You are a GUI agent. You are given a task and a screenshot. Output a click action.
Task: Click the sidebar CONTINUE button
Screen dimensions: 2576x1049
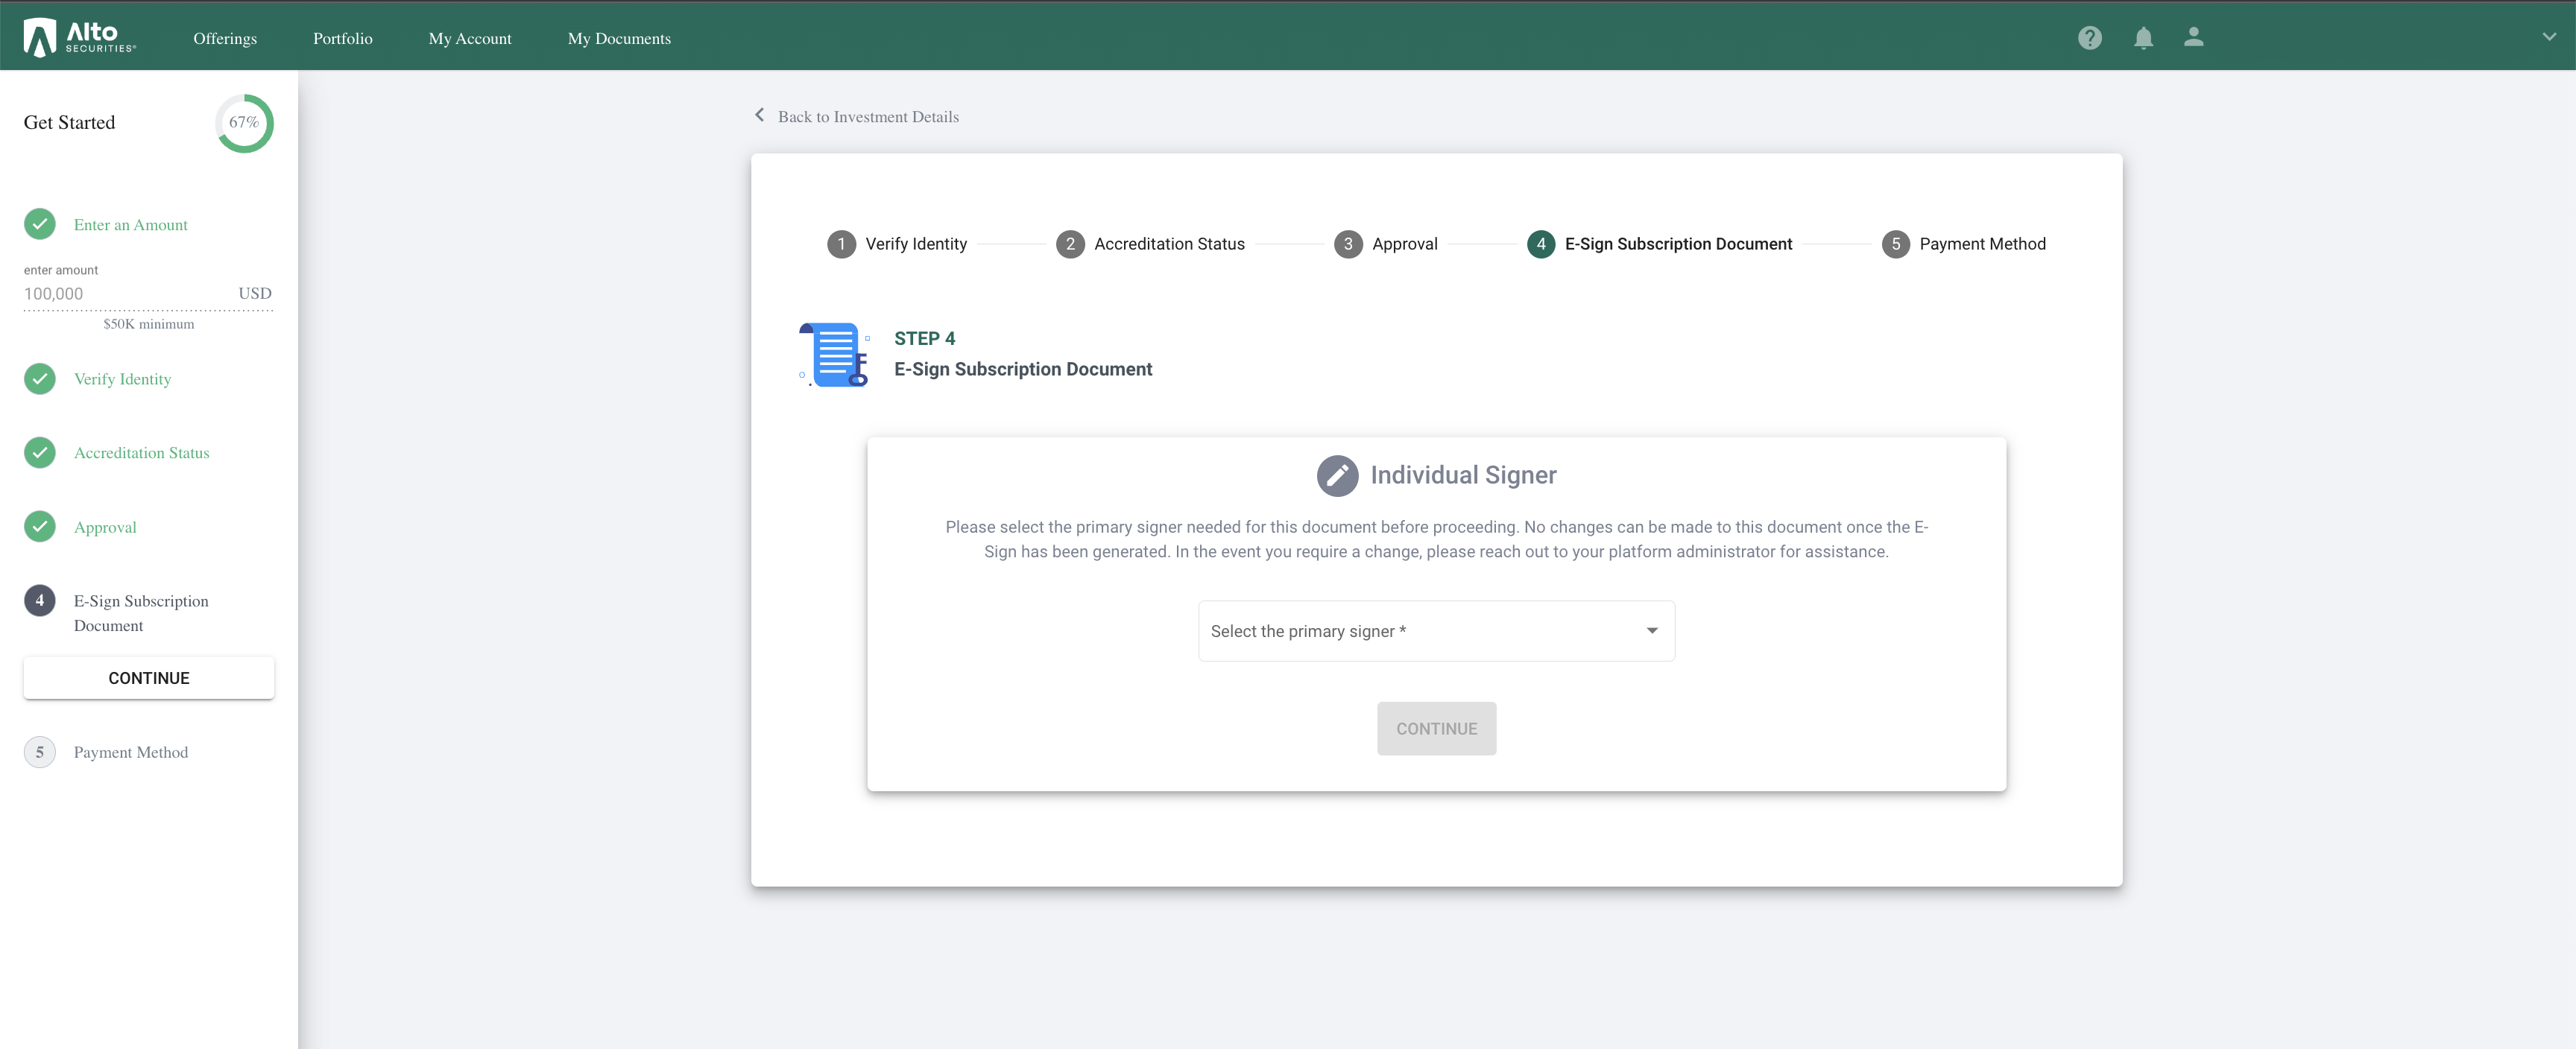tap(149, 678)
